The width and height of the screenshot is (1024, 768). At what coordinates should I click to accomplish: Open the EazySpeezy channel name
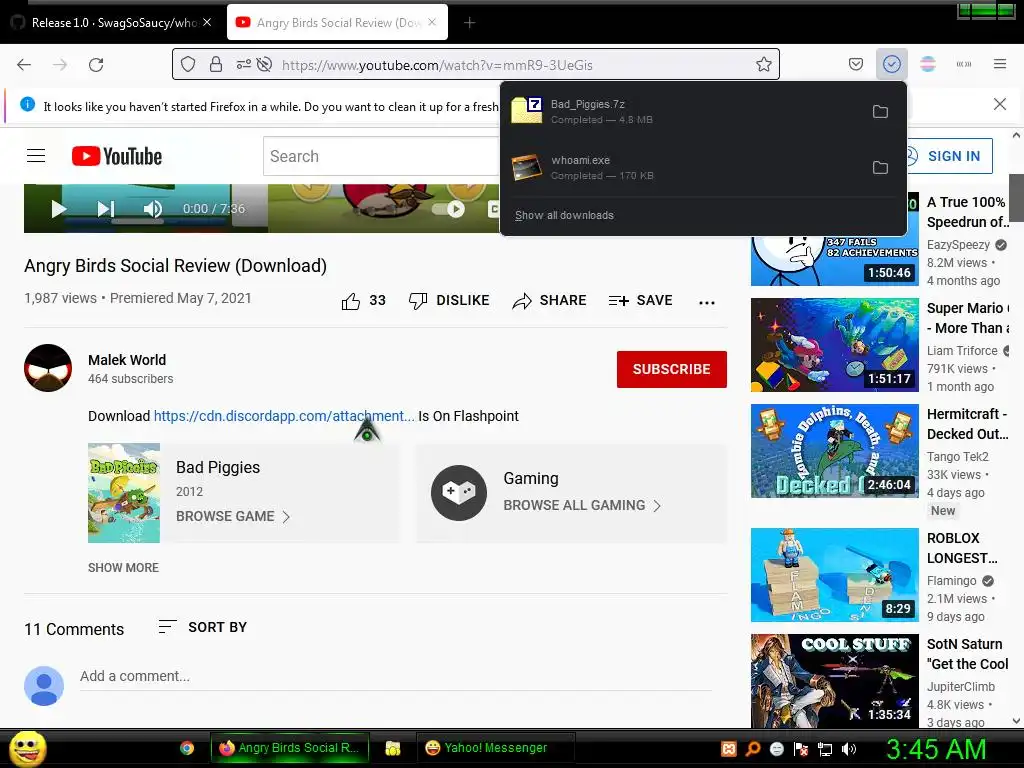pos(958,245)
